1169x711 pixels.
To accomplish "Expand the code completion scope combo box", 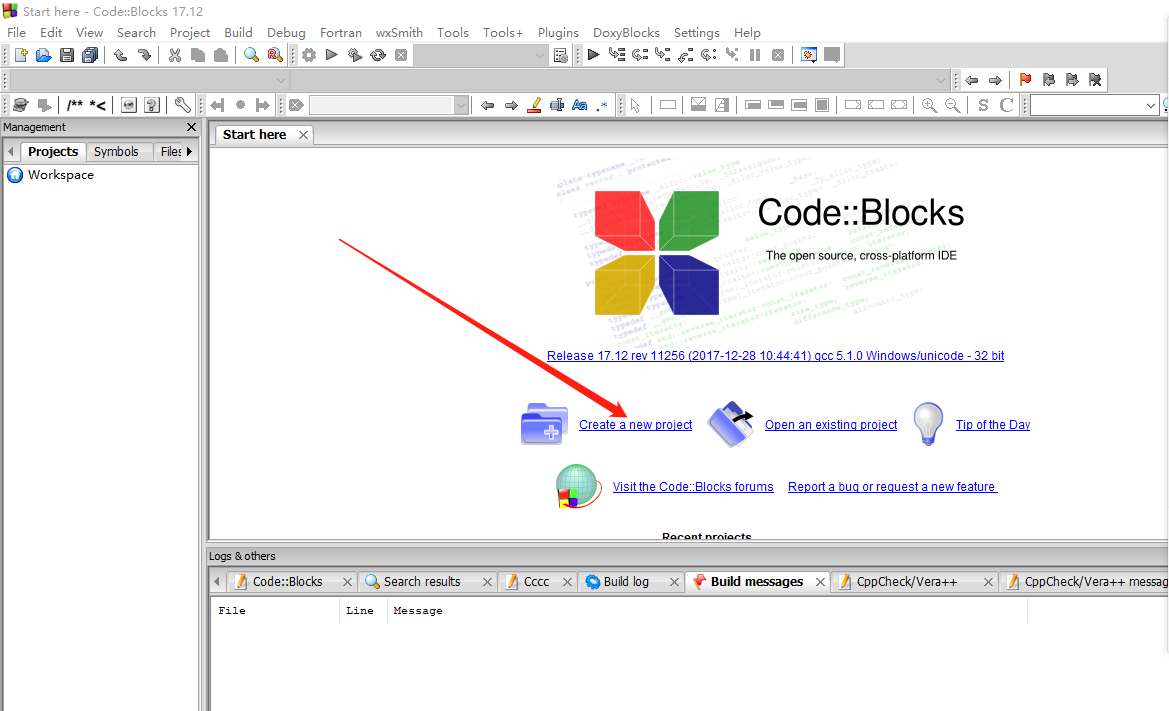I will 280,80.
